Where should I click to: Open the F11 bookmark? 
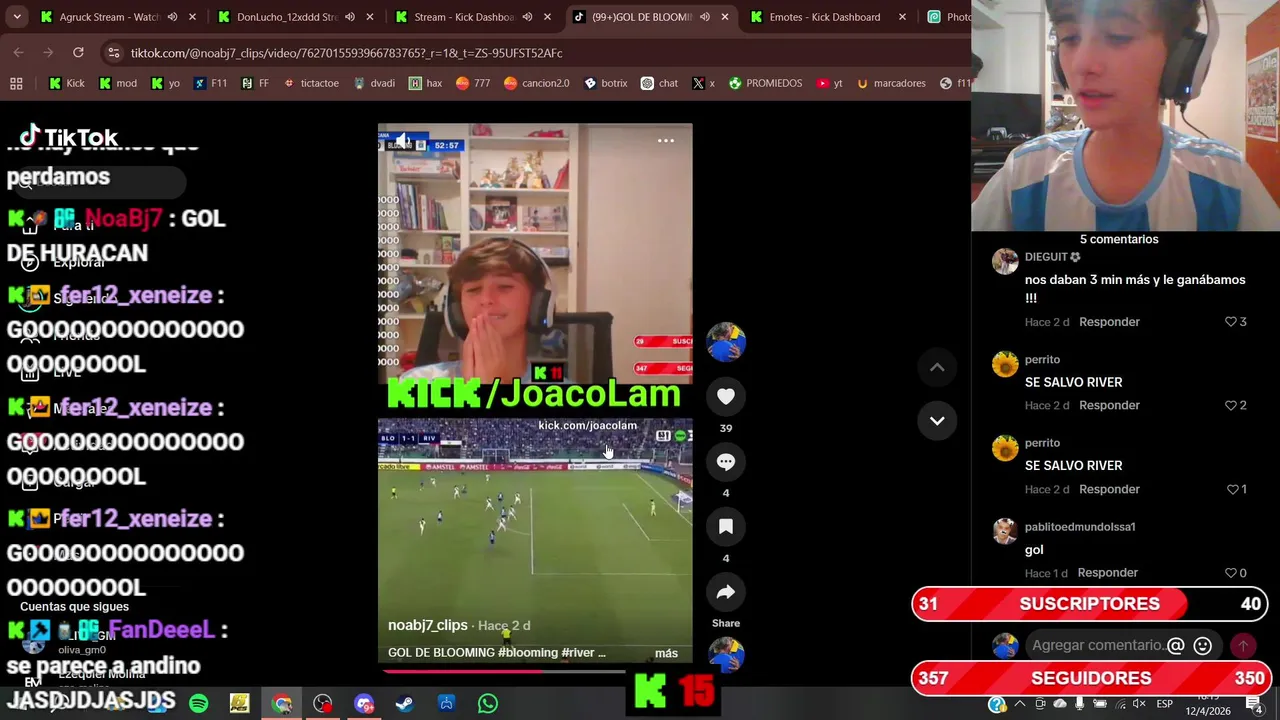point(210,83)
